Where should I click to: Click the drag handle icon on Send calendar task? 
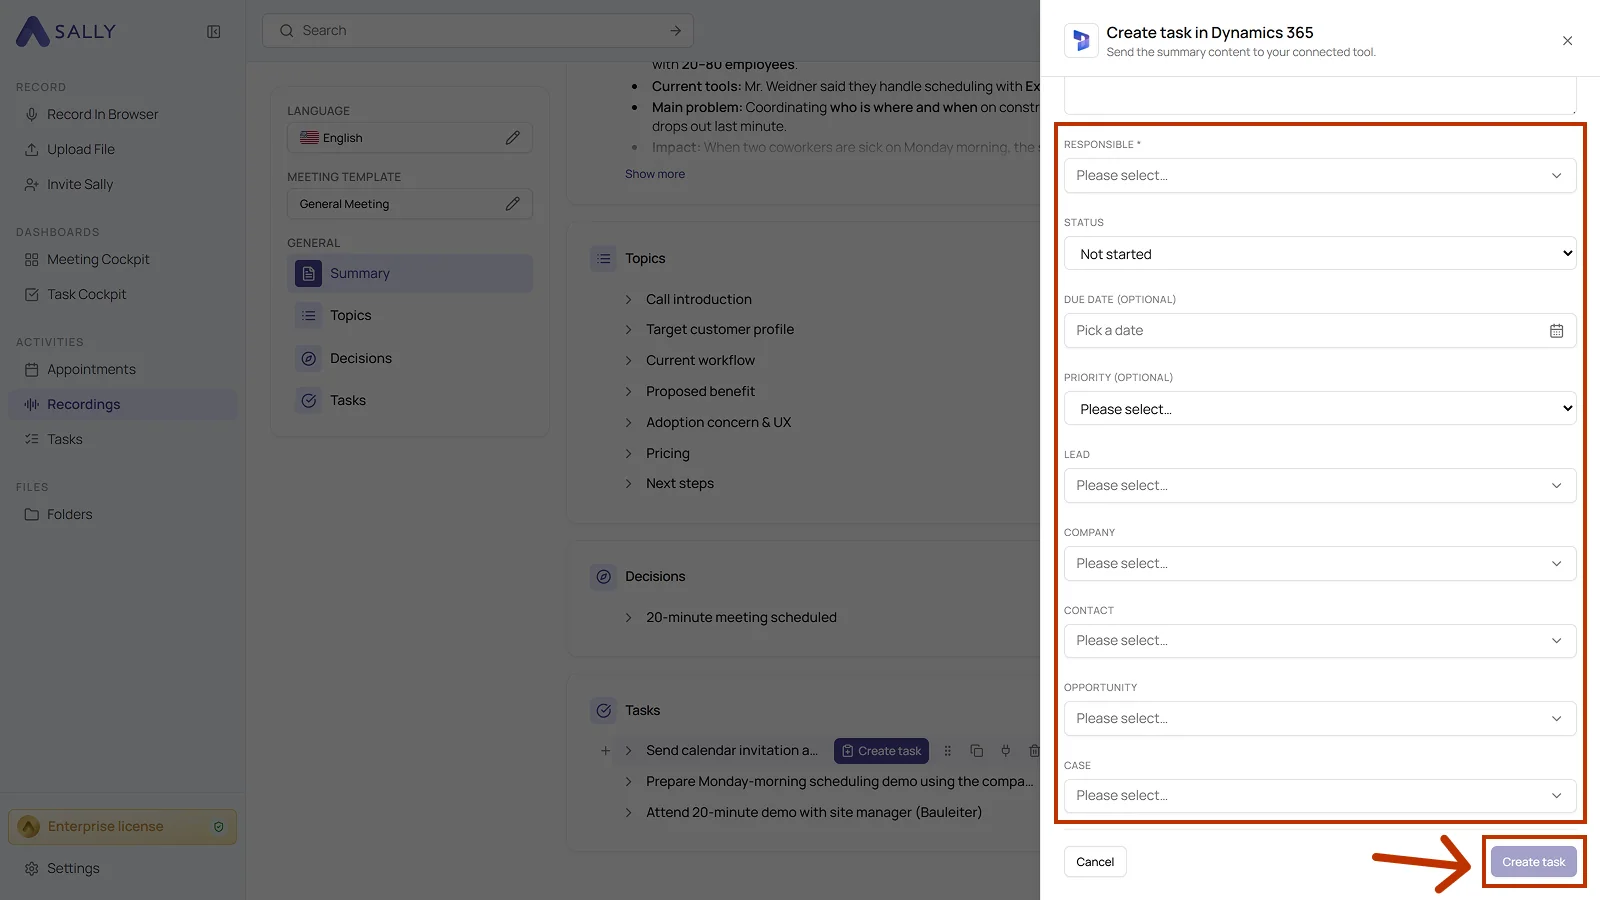[947, 751]
